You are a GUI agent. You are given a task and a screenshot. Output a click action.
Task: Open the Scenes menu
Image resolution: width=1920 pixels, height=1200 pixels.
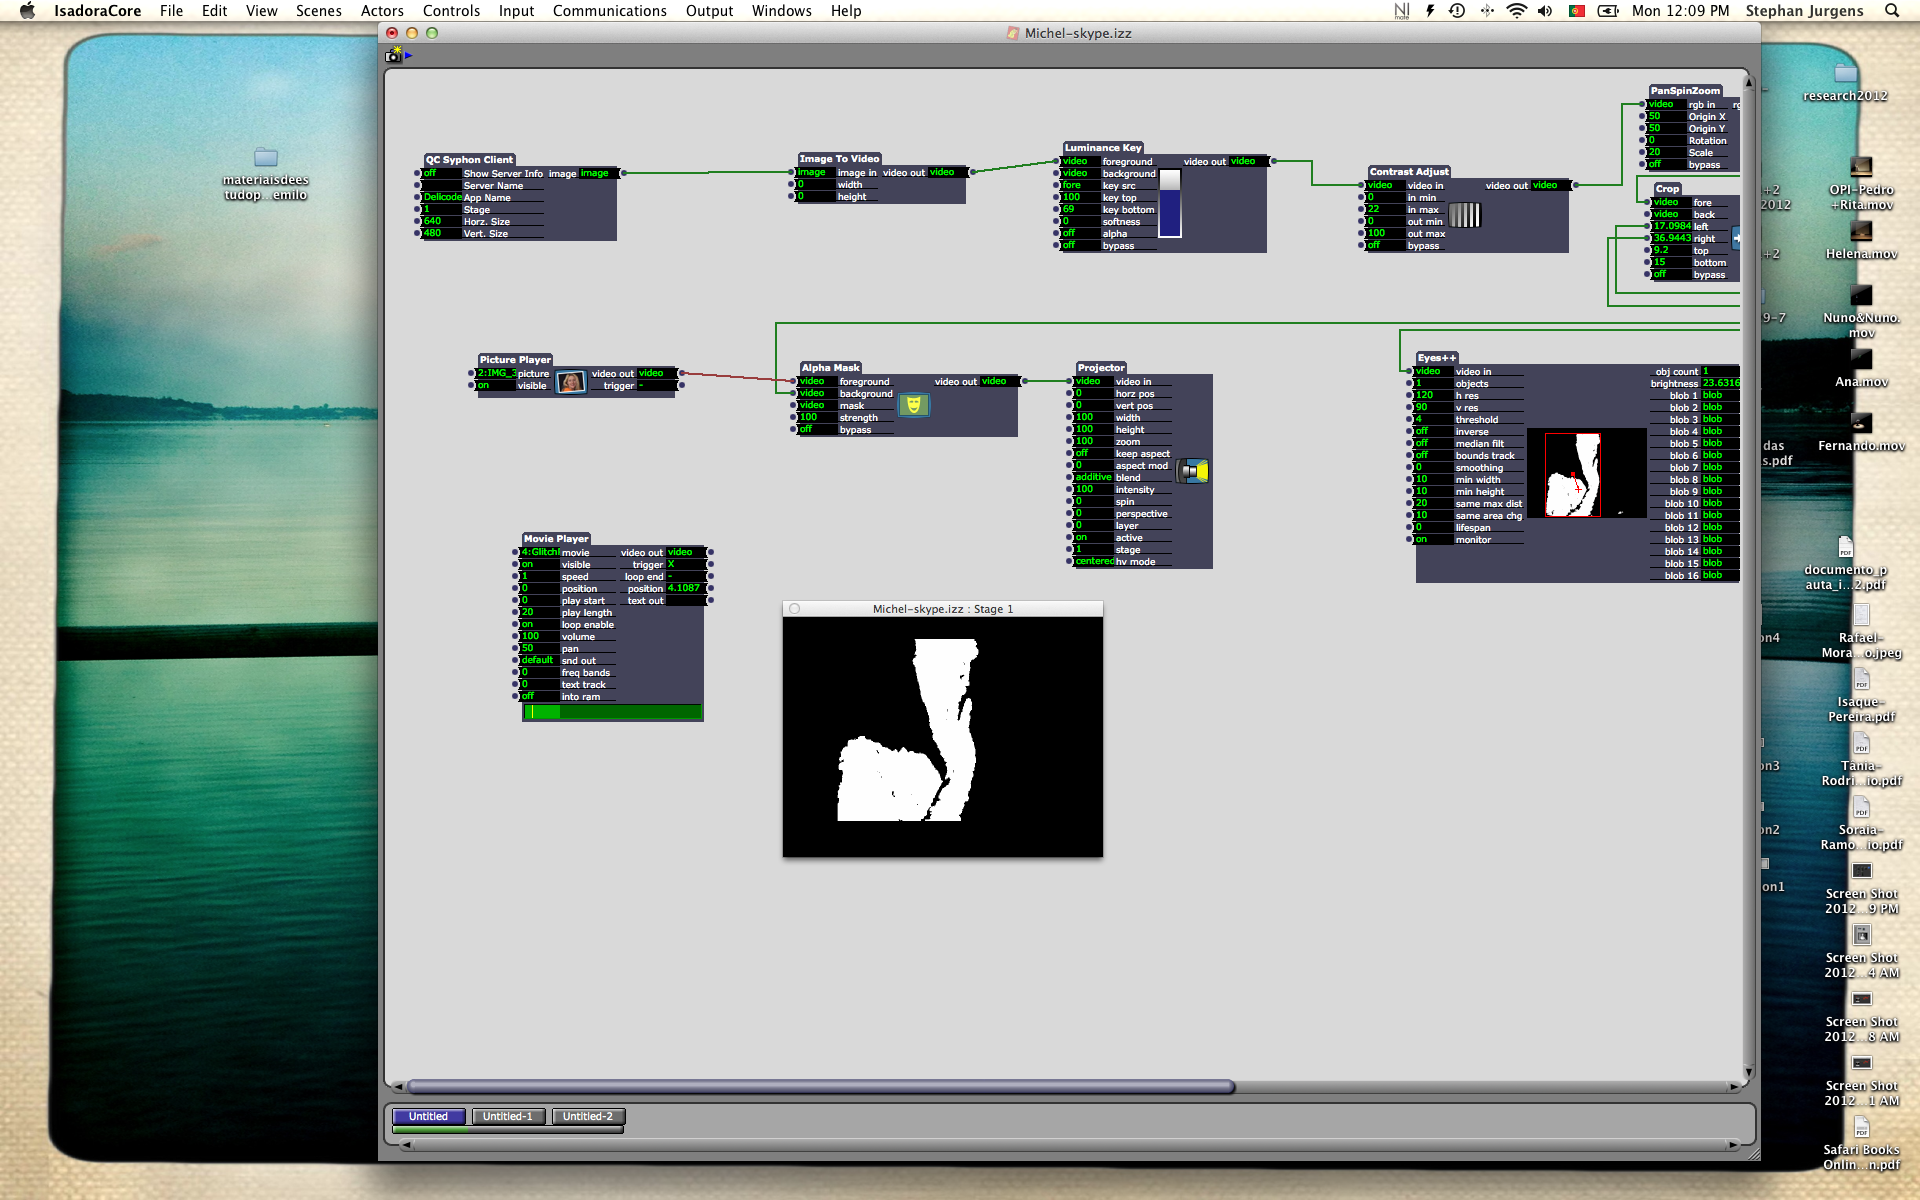[x=318, y=11]
